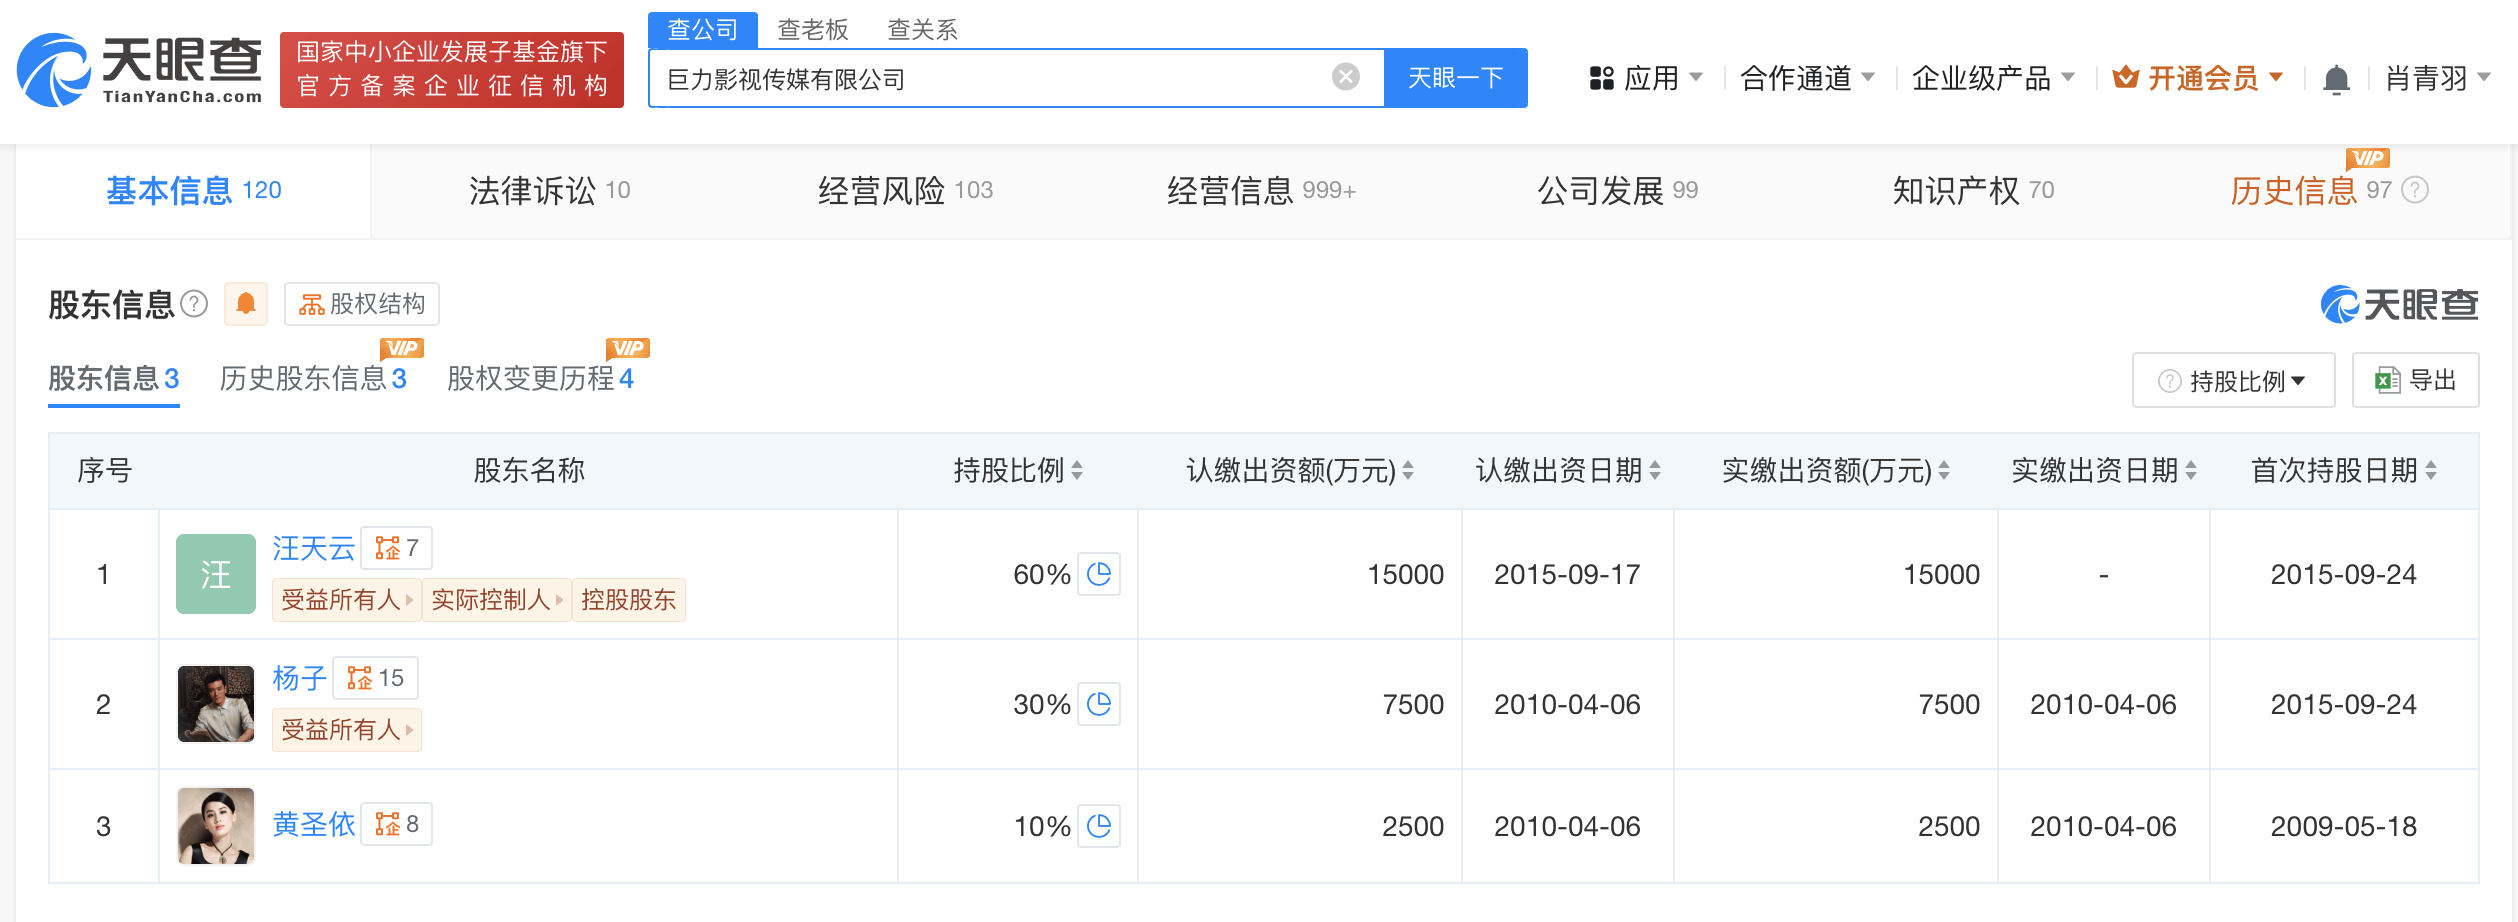Open shareholder 汪天云's profile link
Screen dimensions: 2518x922
[x=313, y=548]
